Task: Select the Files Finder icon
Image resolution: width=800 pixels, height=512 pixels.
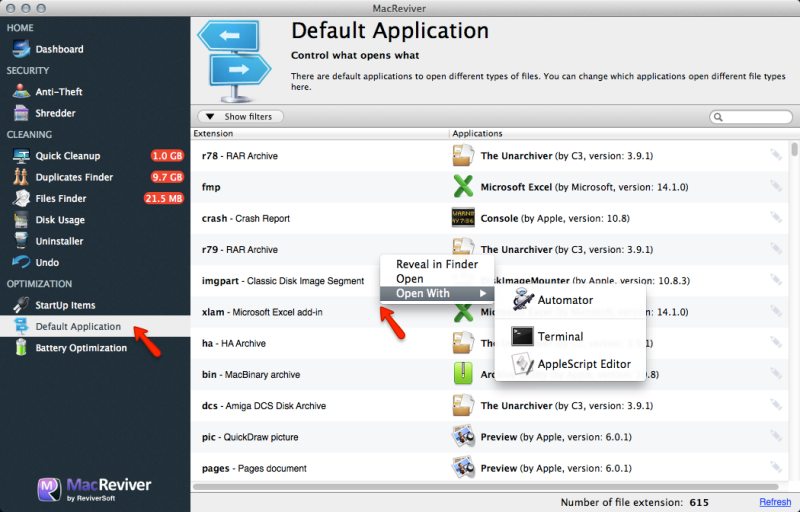Action: tap(21, 198)
